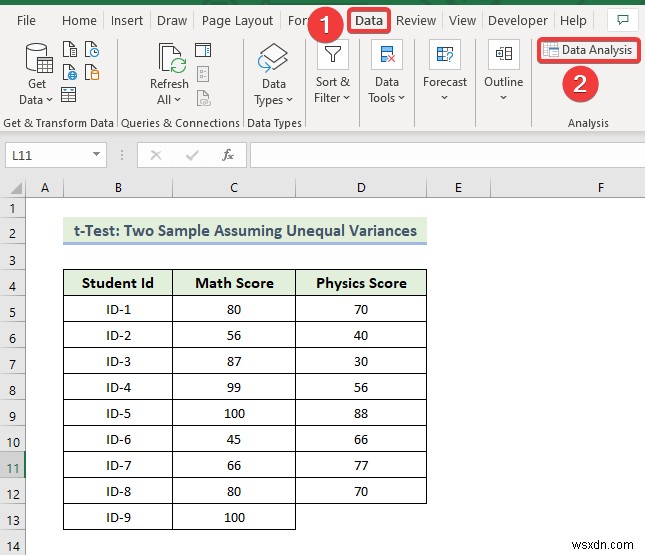Click the From Text/CSV icon
The image size is (645, 555).
[70, 49]
